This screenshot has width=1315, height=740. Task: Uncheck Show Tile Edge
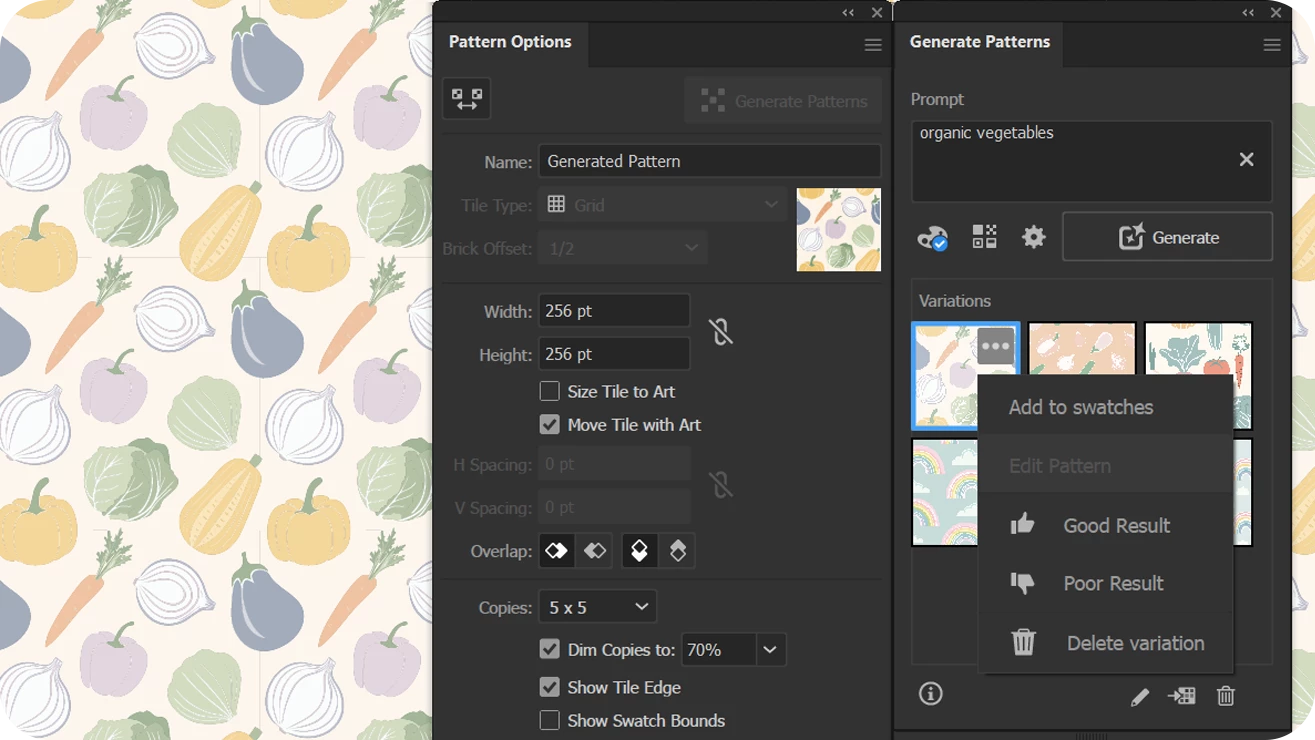pos(549,687)
